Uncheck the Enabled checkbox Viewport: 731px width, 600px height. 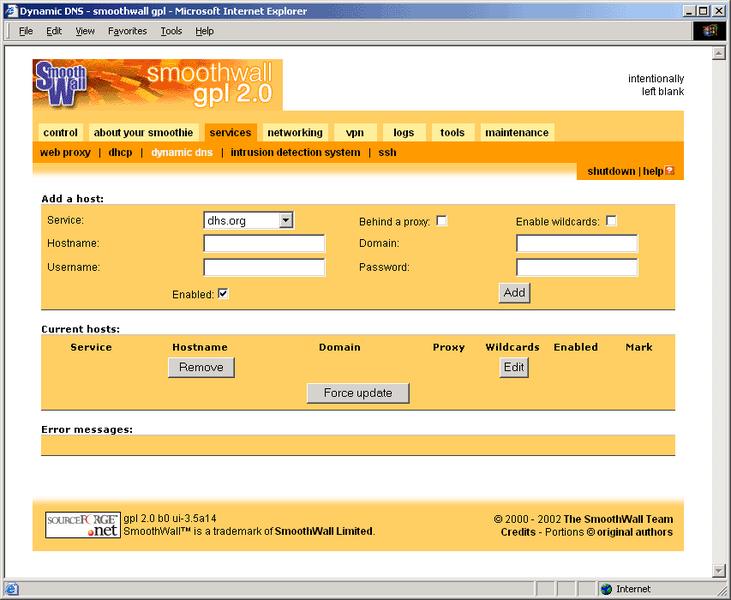[223, 294]
